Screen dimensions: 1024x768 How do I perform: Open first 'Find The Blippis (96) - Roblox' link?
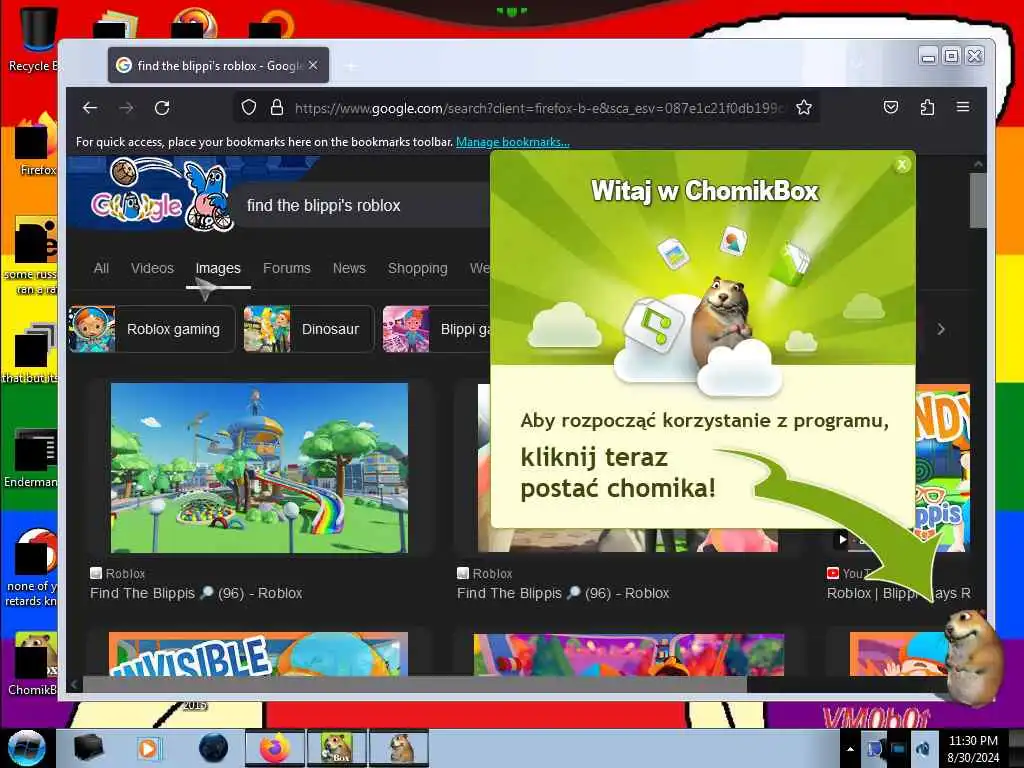point(196,594)
